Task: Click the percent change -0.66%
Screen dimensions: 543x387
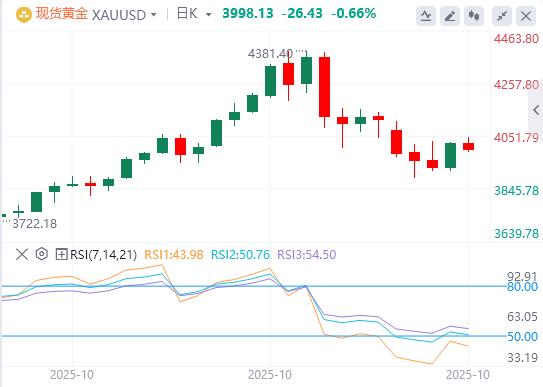Action: 354,14
